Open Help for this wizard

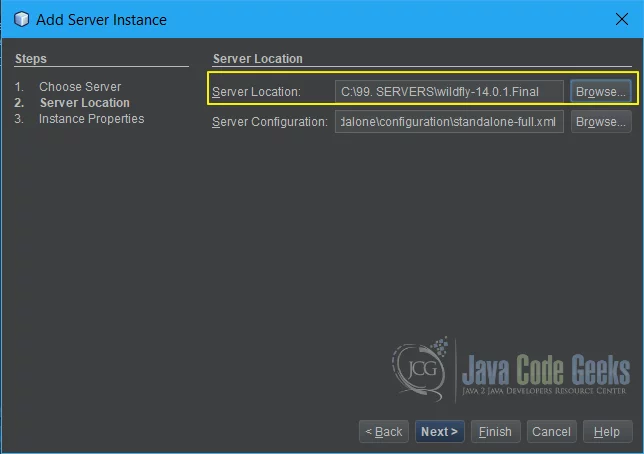coord(607,431)
